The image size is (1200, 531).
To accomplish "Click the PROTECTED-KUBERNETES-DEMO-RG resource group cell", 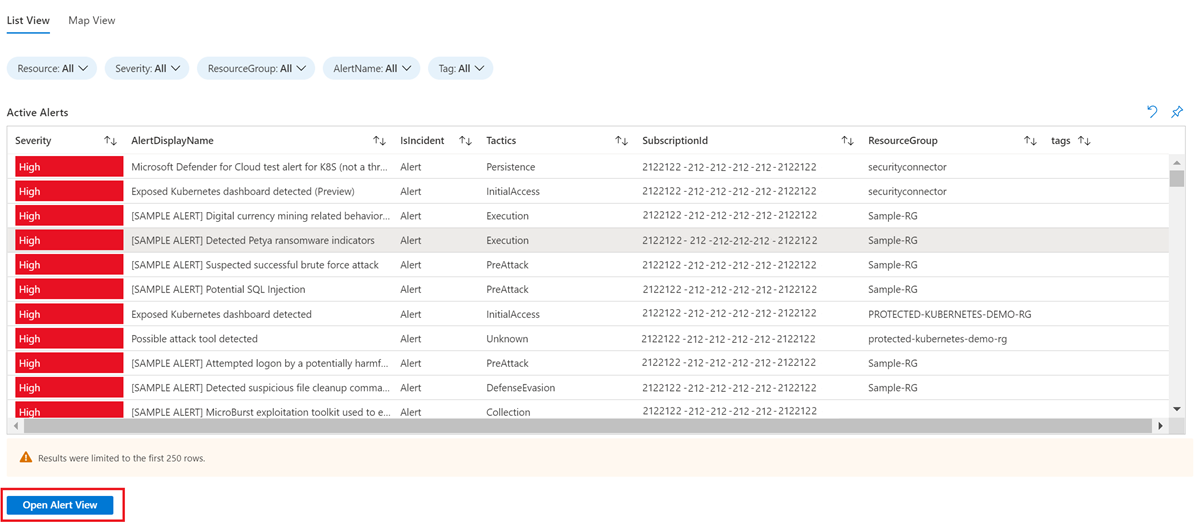I will pyautogui.click(x=949, y=314).
